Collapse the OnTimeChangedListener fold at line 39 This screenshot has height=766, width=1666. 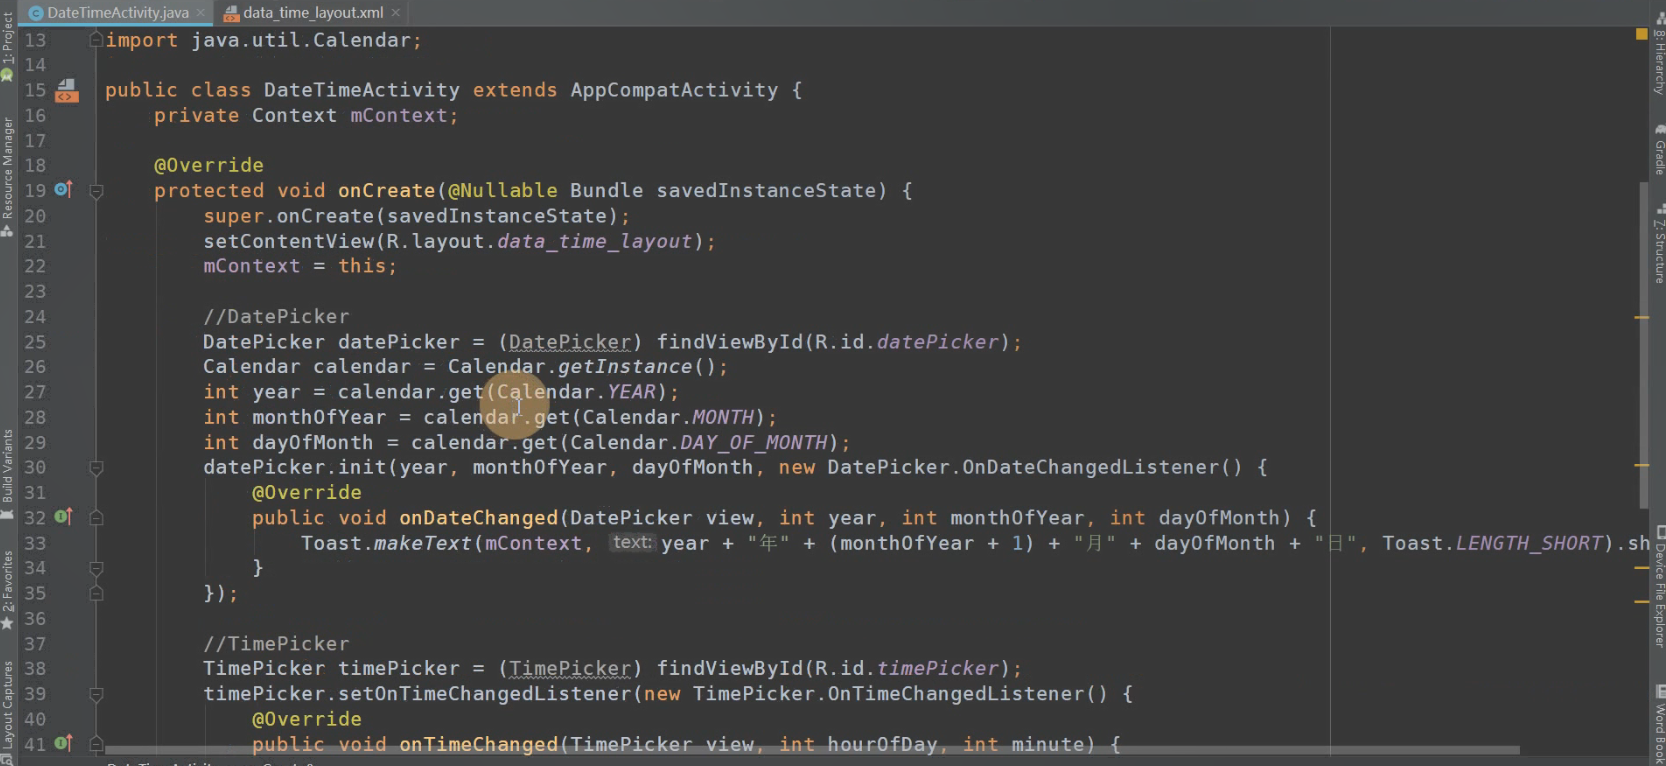(x=97, y=694)
